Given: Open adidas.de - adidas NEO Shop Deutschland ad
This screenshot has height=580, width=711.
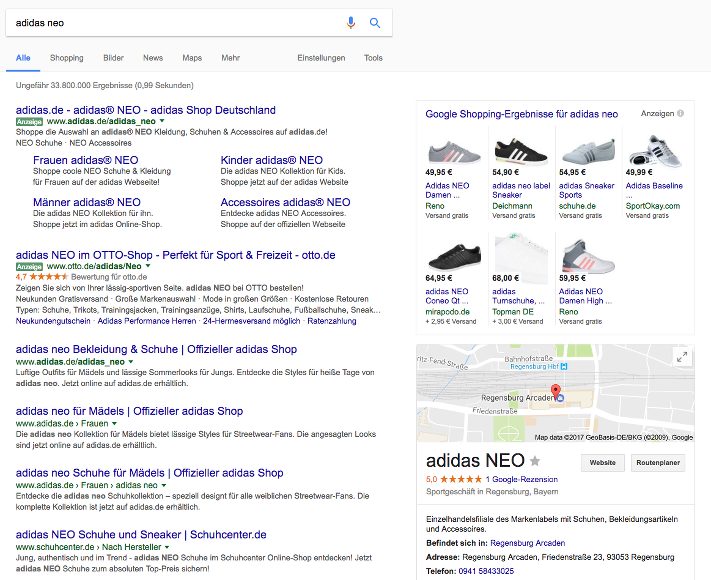Looking at the screenshot, I should pyautogui.click(x=146, y=110).
